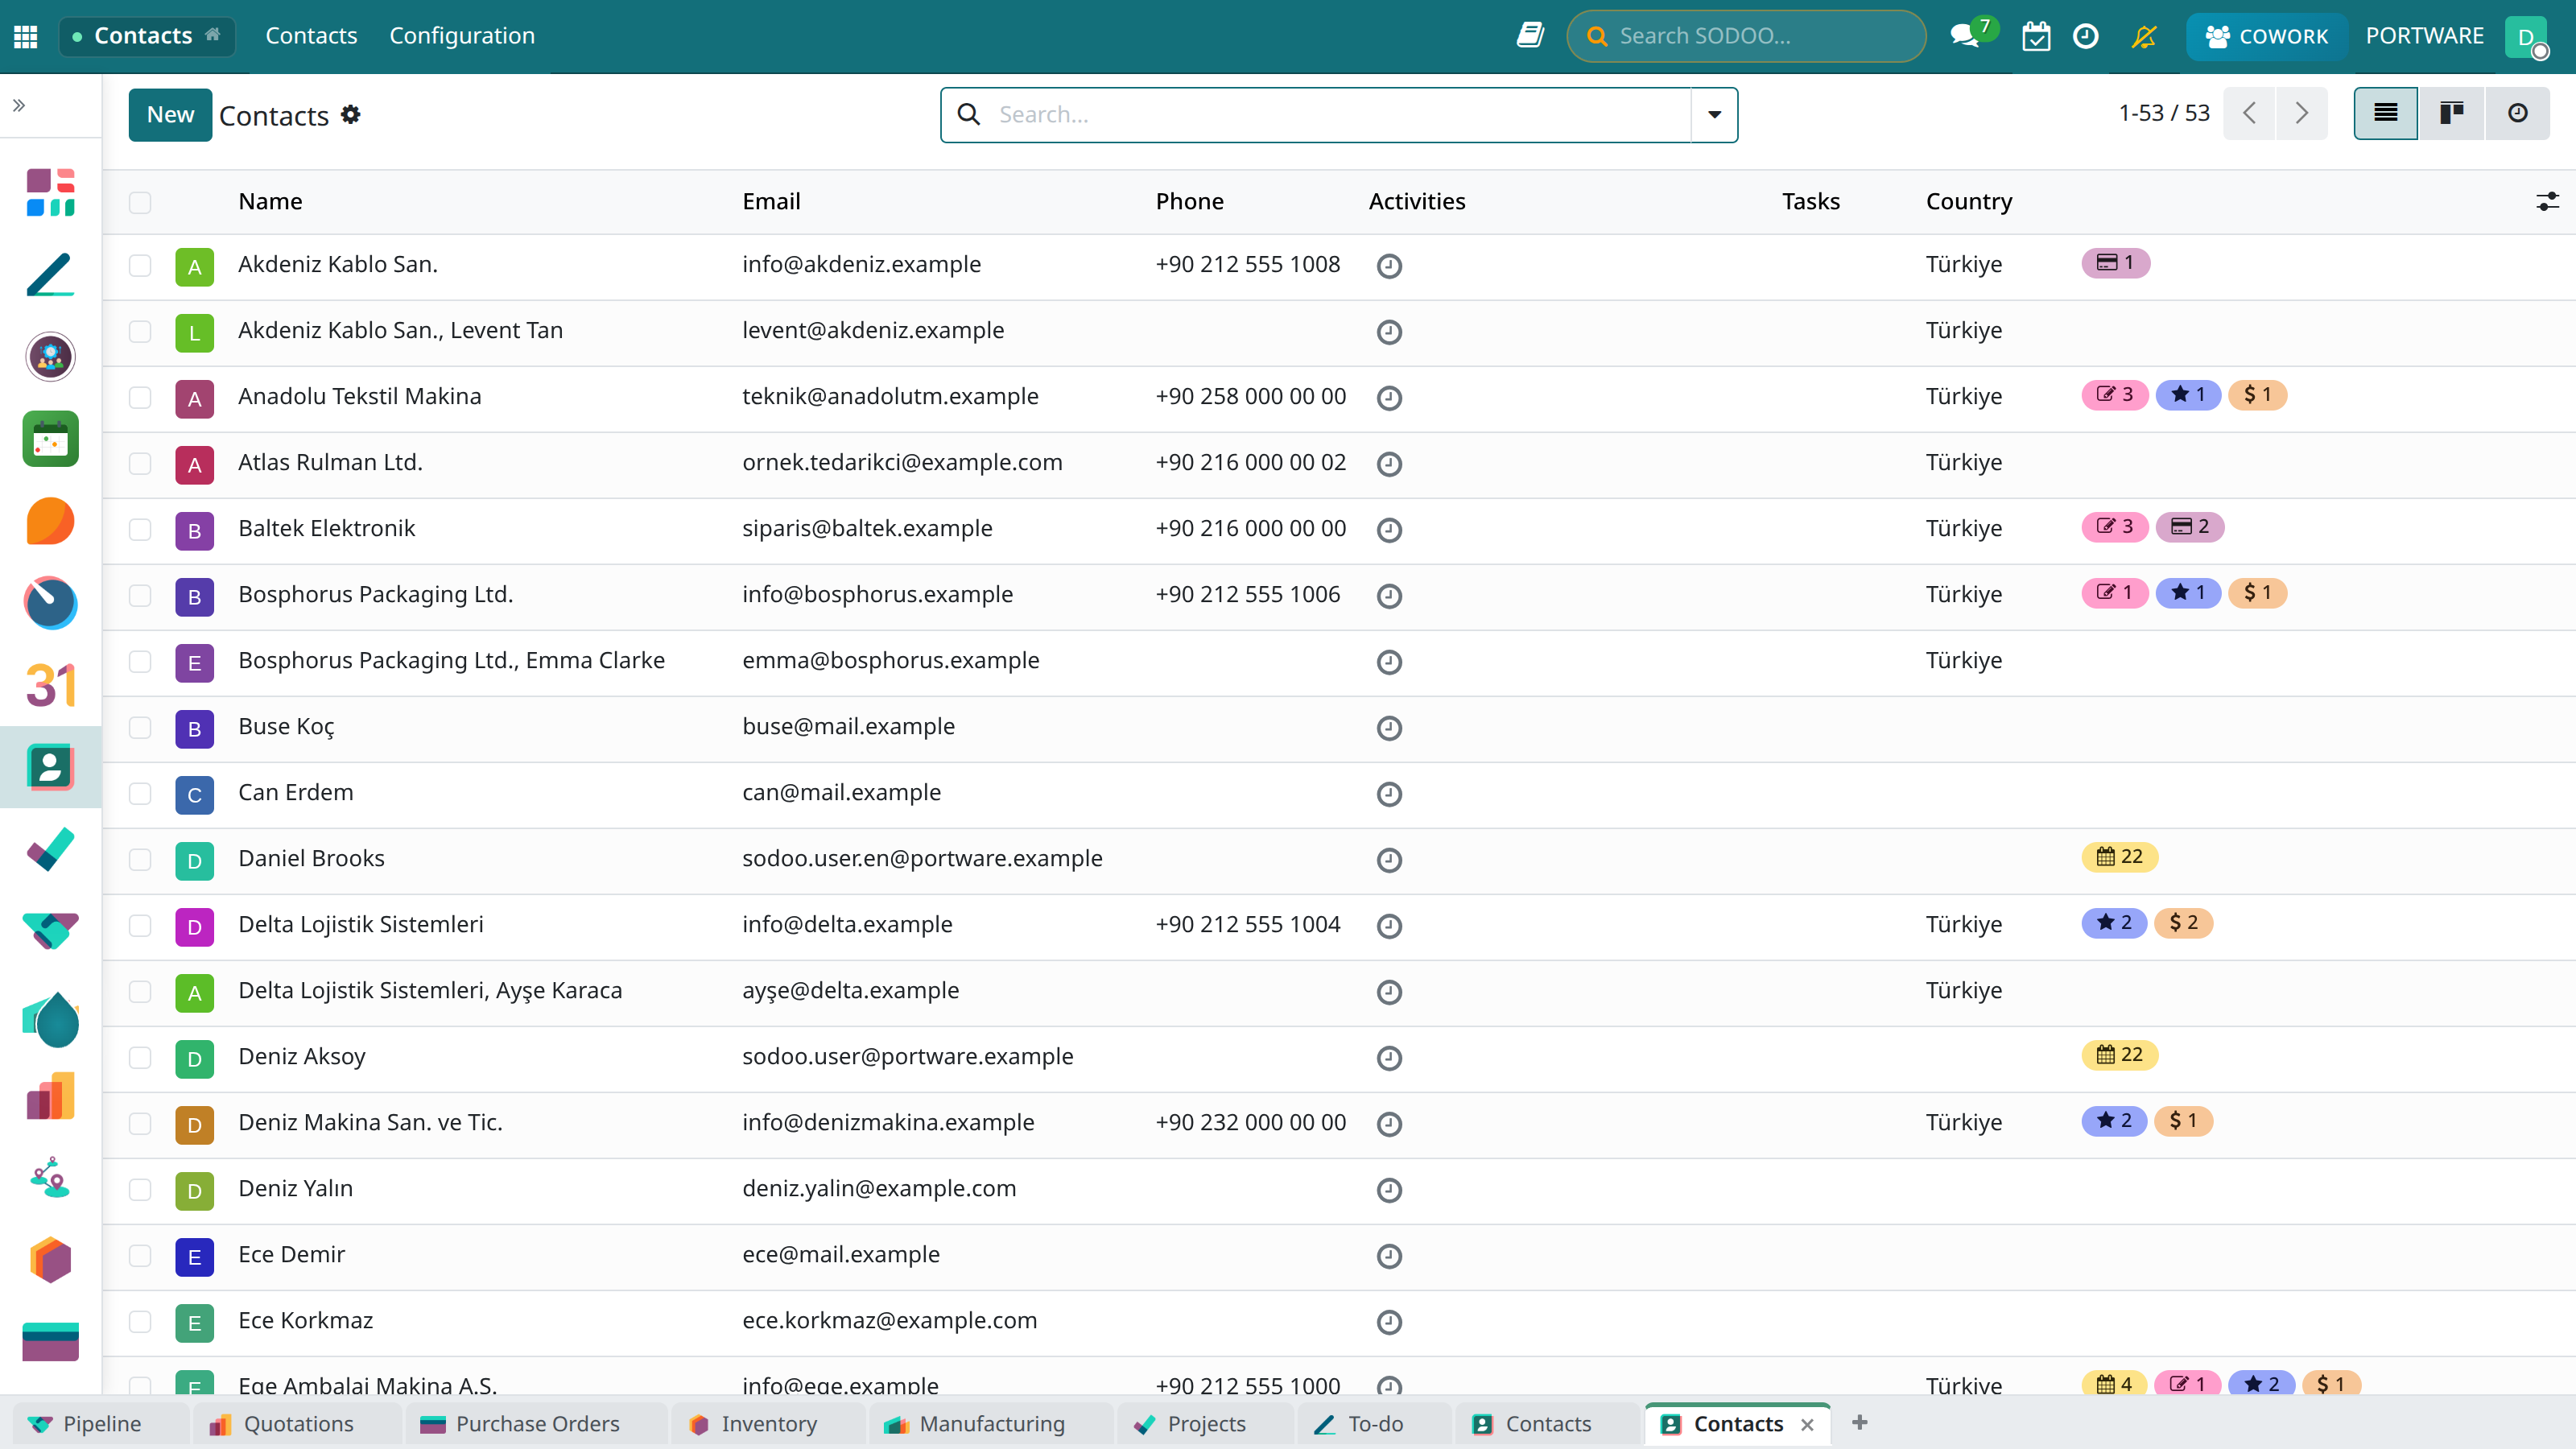Click activity clock for Atlas Rulman Ltd.
This screenshot has height=1449, width=2576.
(1389, 464)
